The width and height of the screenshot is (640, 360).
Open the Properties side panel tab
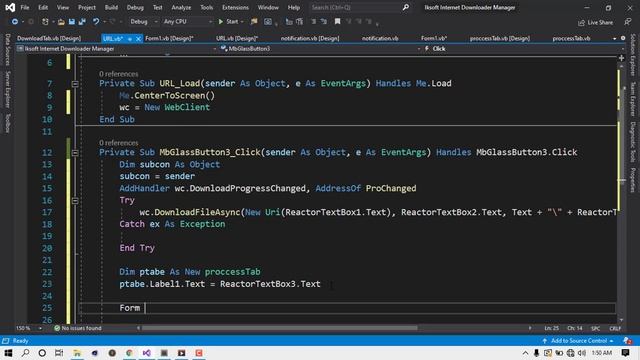pos(633,180)
